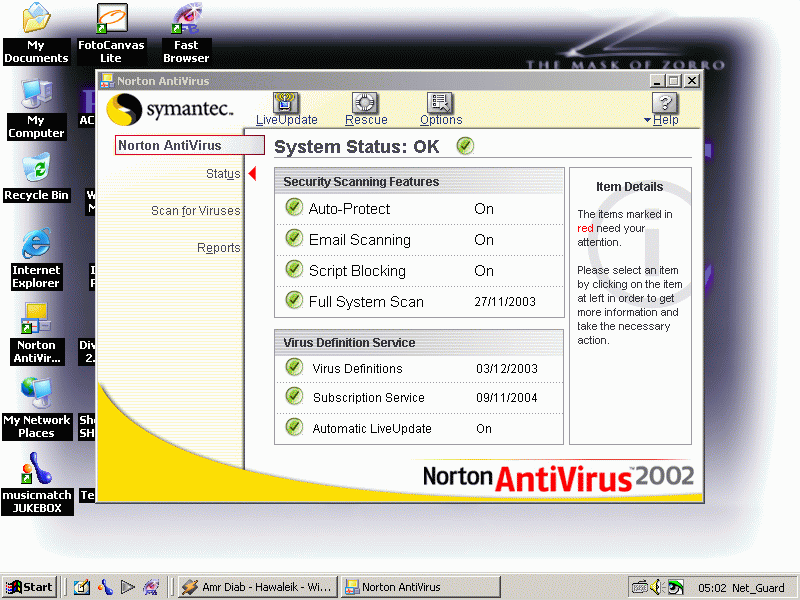Open My Computer on the desktop
Viewport: 800px width, 600px height.
click(x=36, y=109)
